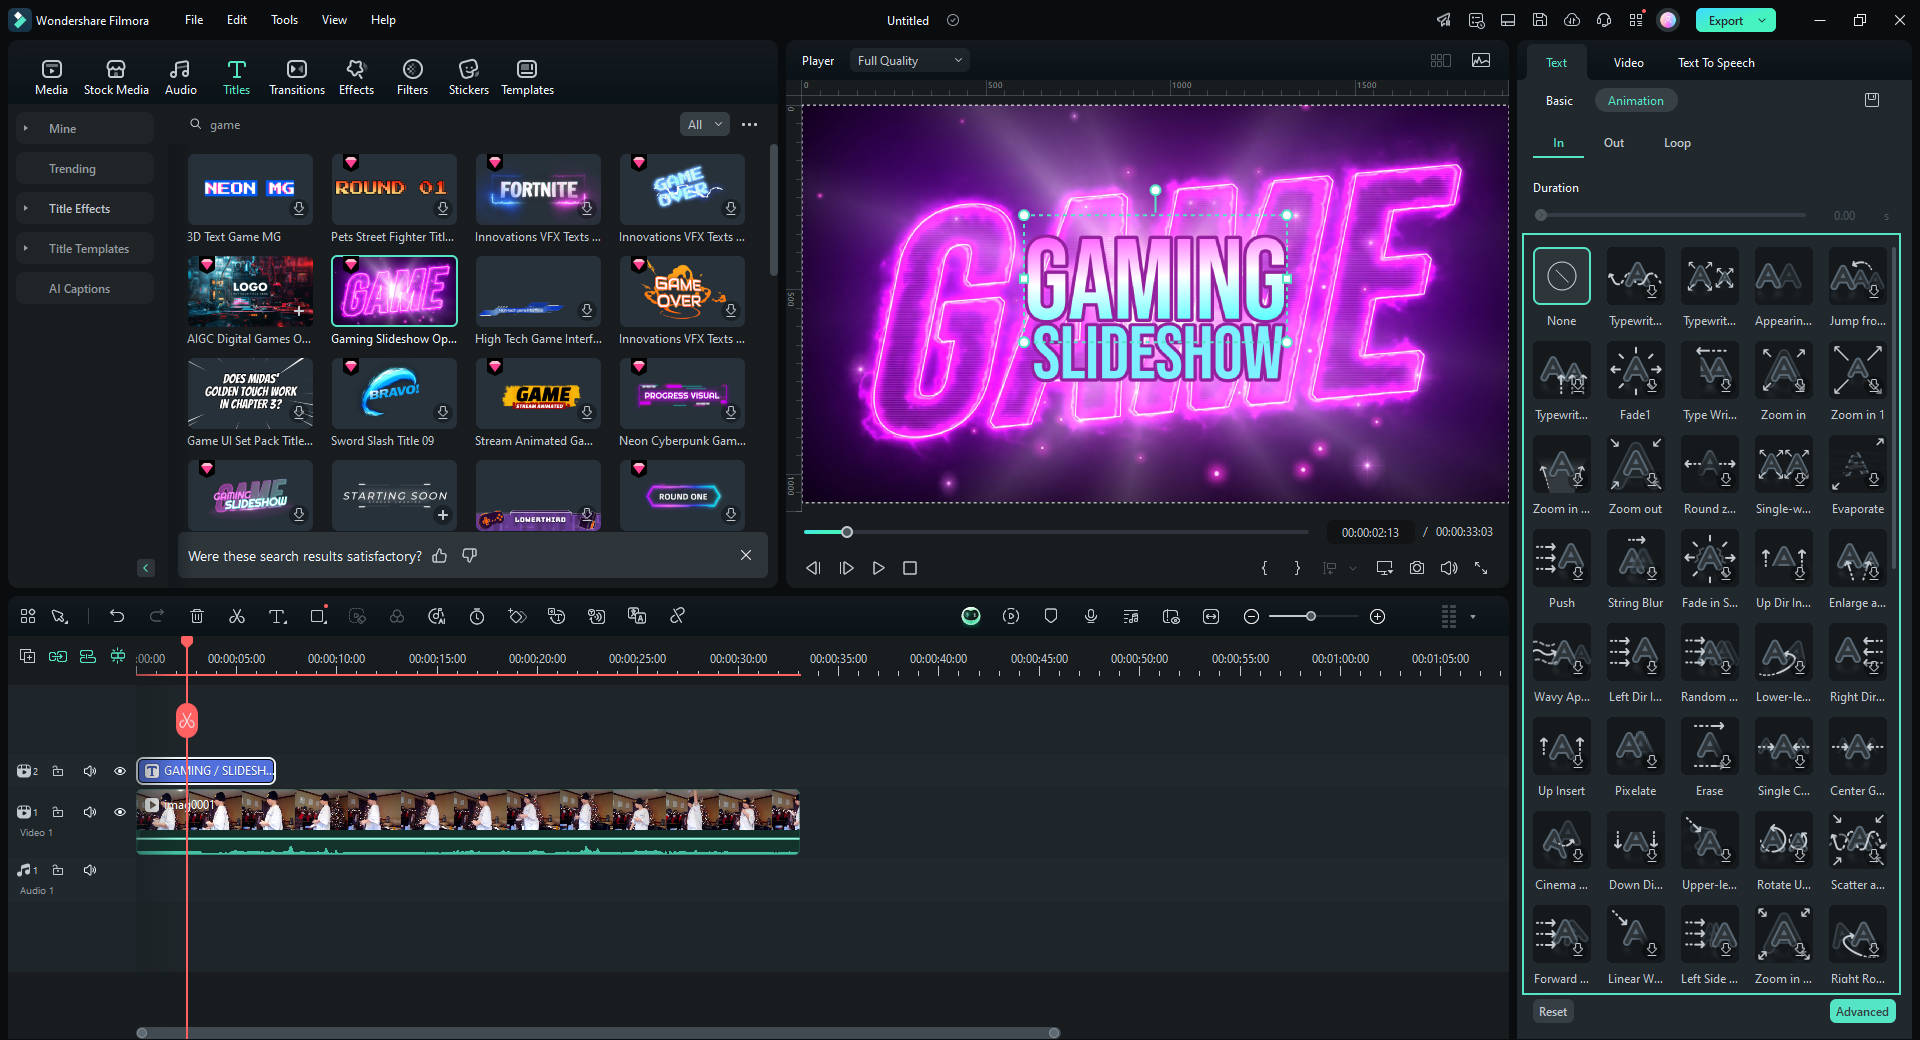The image size is (1920, 1040).
Task: Click the Delete trash icon in timeline toolbar
Action: point(197,616)
